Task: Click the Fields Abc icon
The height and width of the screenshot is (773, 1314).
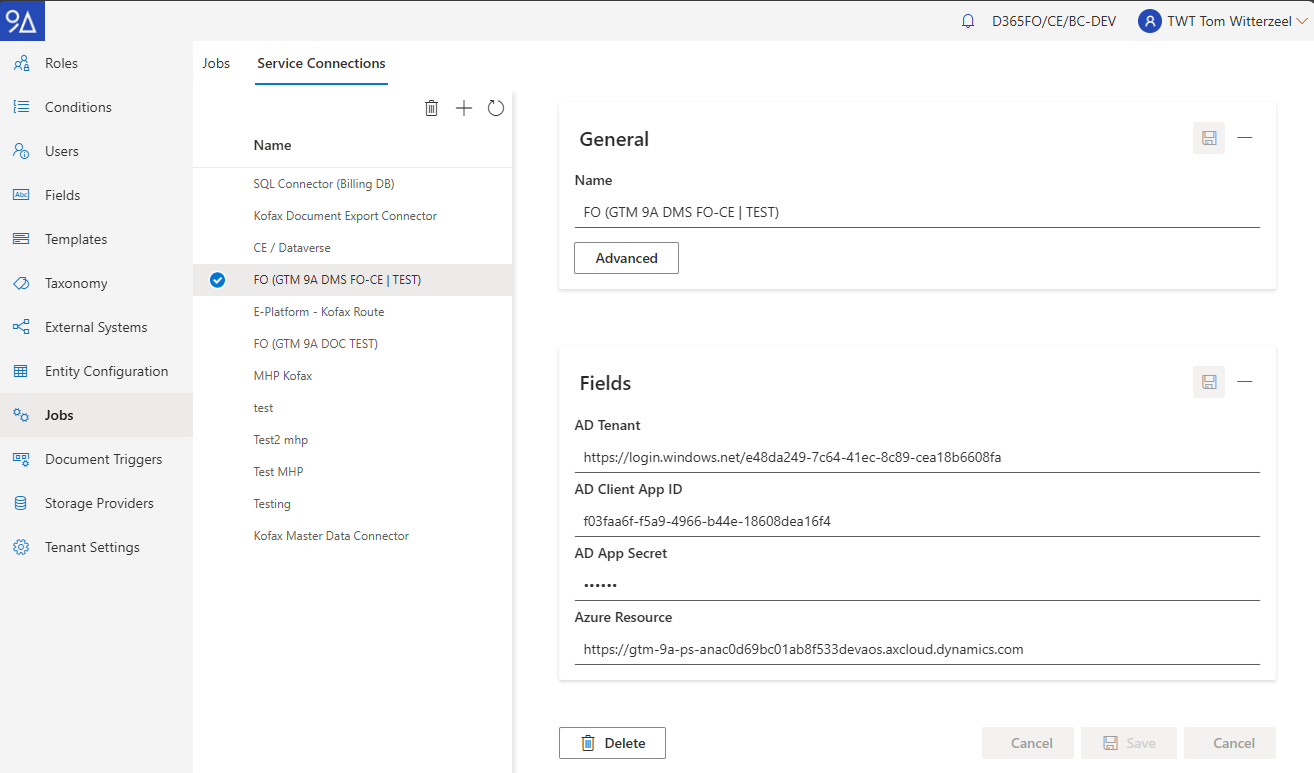Action: coord(21,195)
